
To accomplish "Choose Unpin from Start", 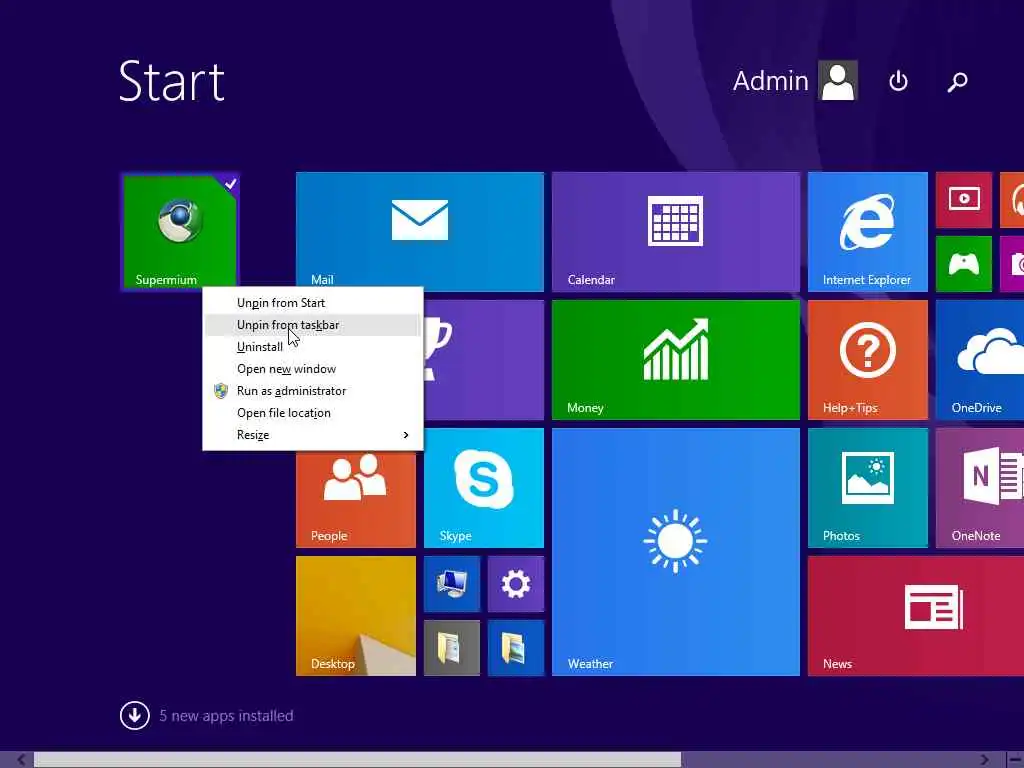I will 312,303.
